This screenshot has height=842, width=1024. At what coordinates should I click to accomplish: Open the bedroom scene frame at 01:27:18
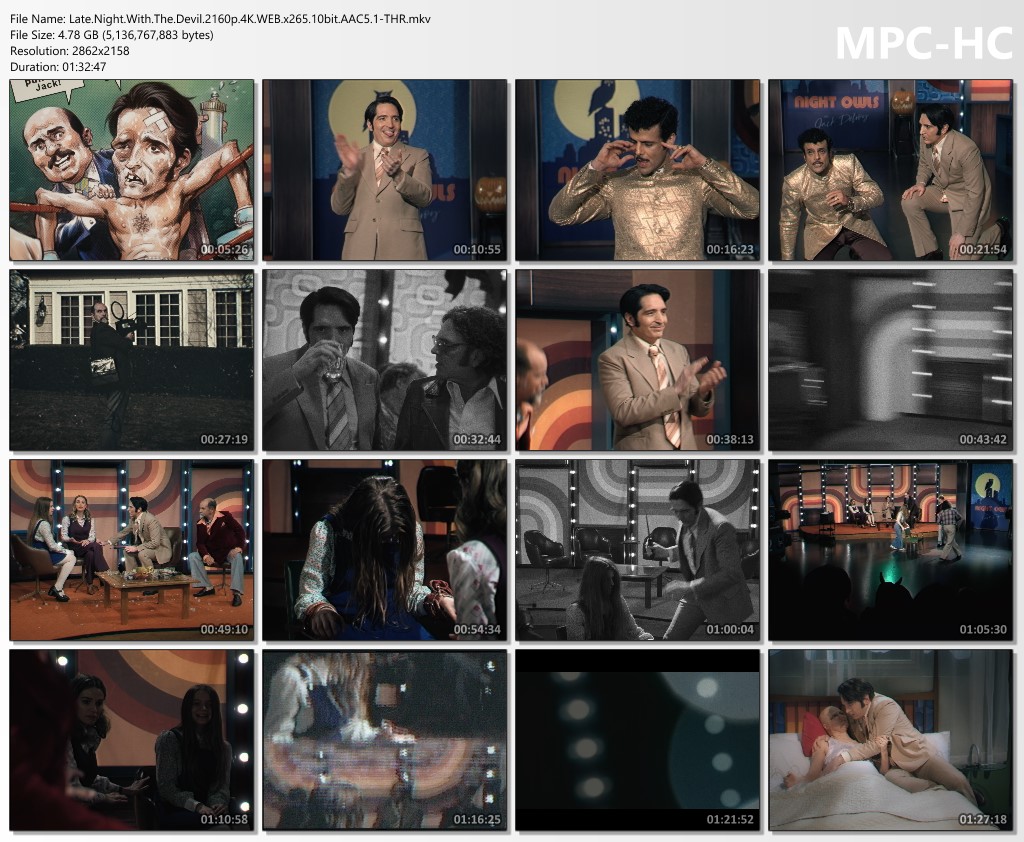tap(891, 740)
